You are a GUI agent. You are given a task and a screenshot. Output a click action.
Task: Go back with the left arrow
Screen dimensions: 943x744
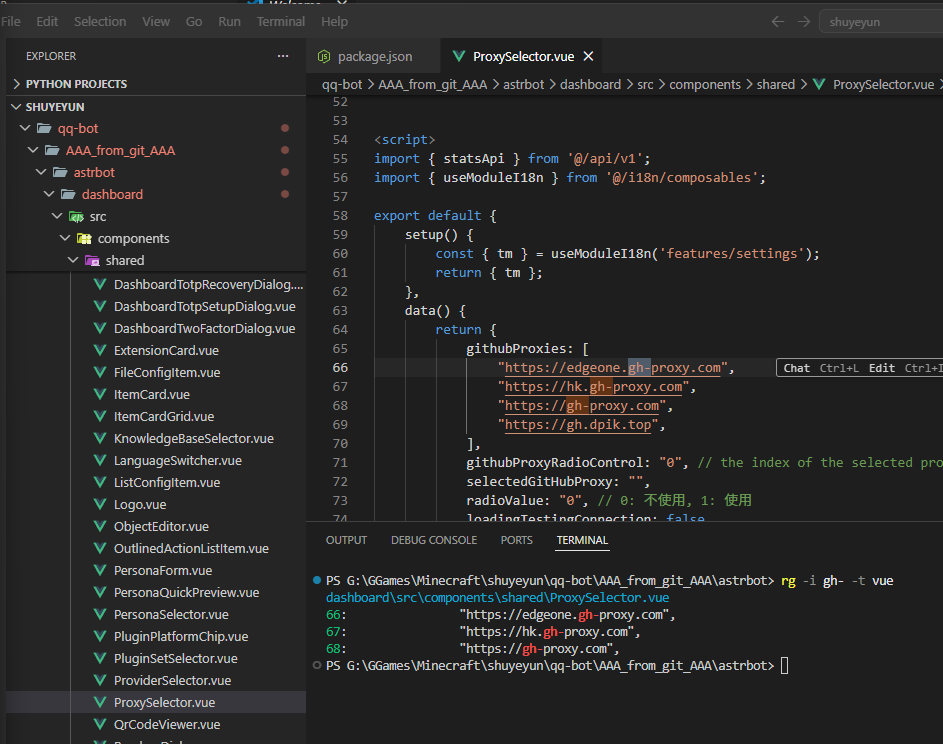pyautogui.click(x=778, y=22)
